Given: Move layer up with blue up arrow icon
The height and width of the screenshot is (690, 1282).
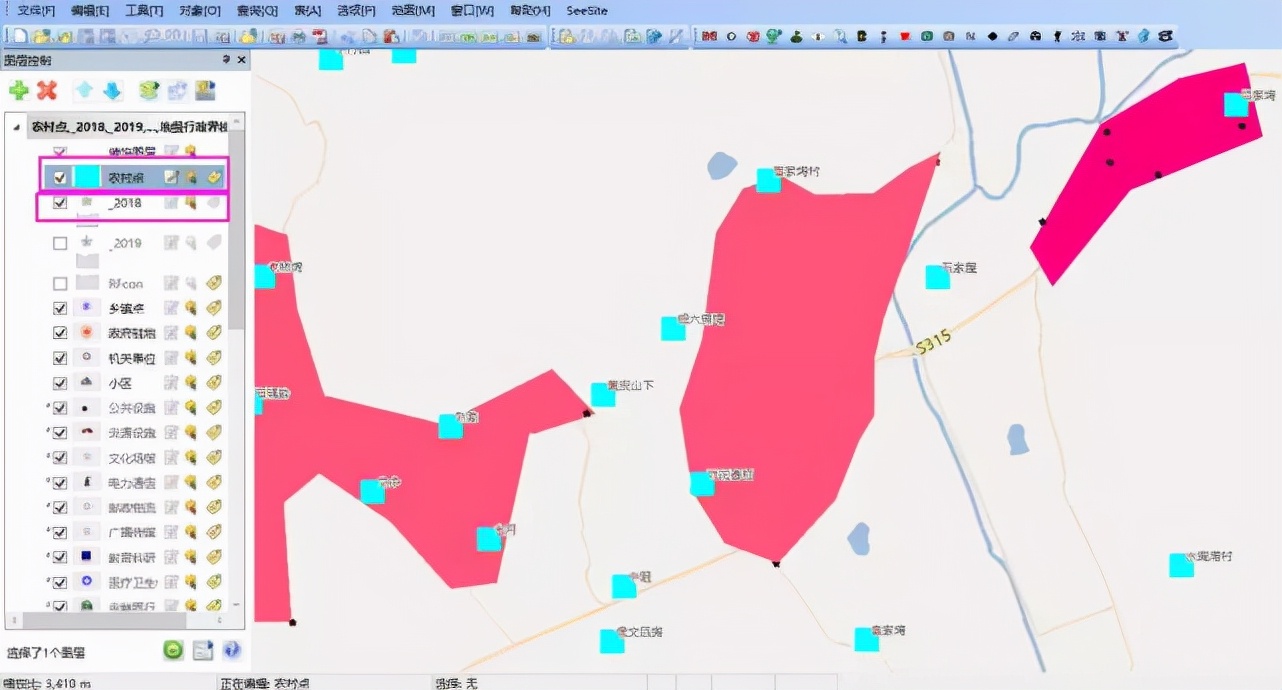Looking at the screenshot, I should coord(84,90).
